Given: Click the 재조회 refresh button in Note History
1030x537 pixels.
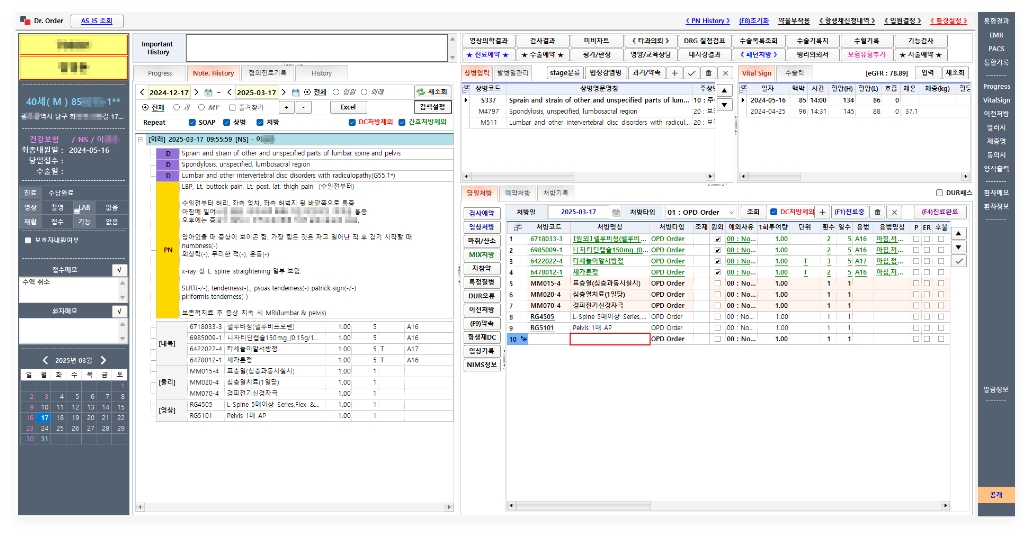Looking at the screenshot, I should [x=434, y=91].
